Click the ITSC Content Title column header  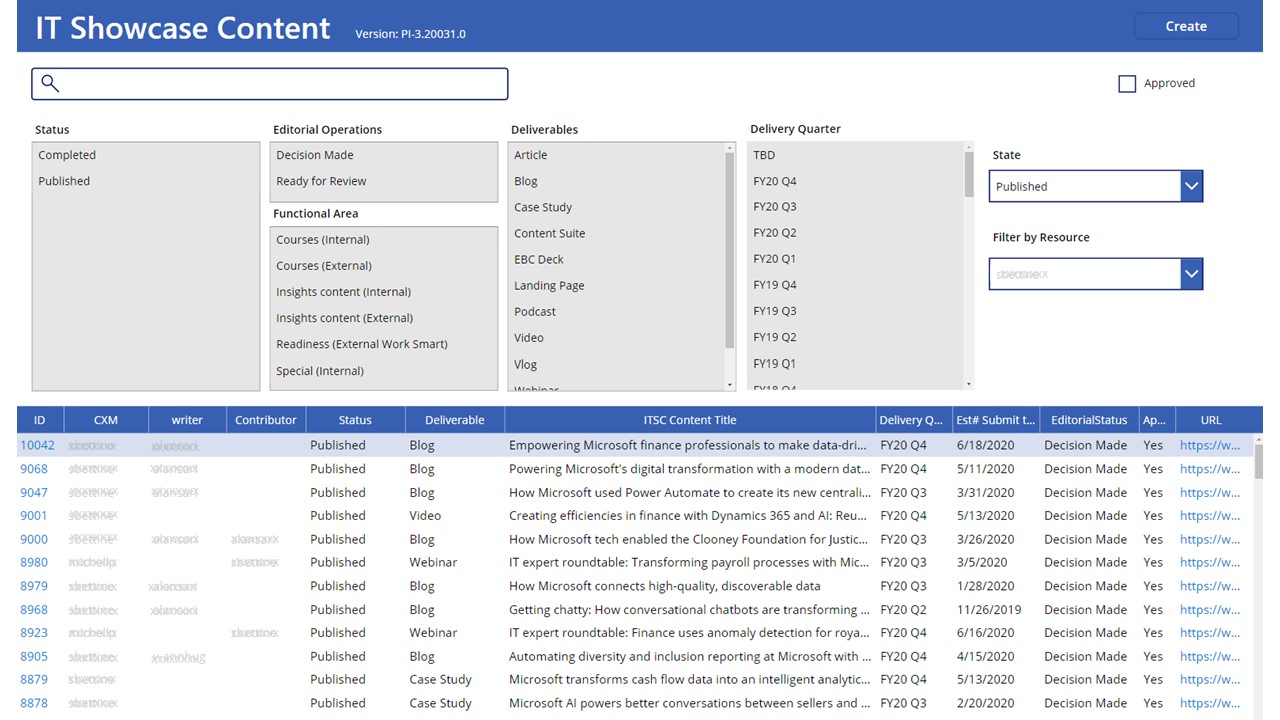click(690, 420)
